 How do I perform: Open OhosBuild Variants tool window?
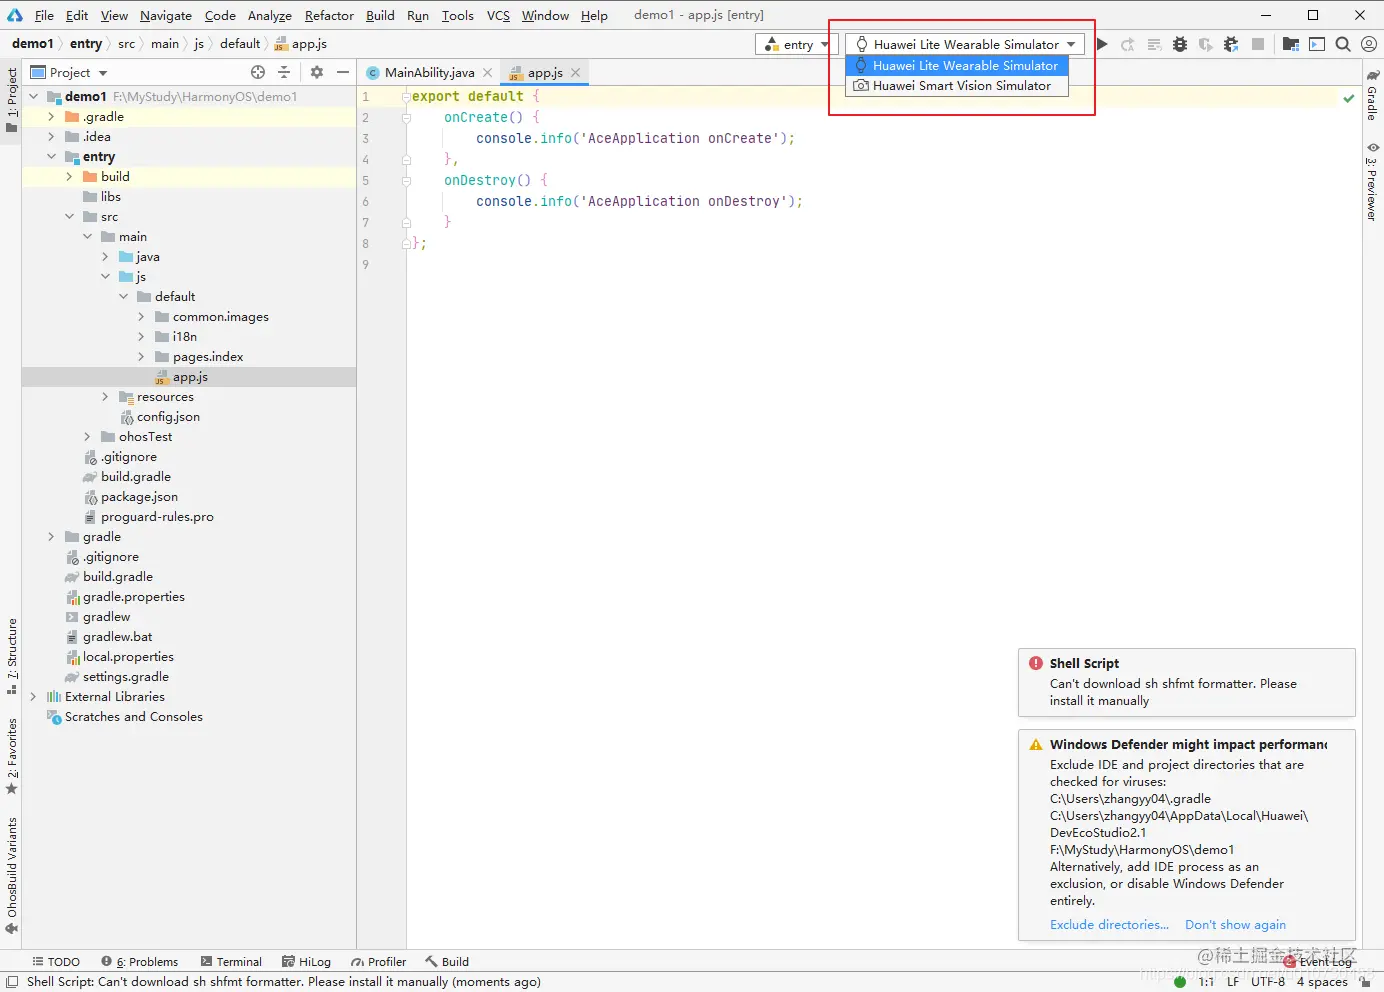click(12, 876)
